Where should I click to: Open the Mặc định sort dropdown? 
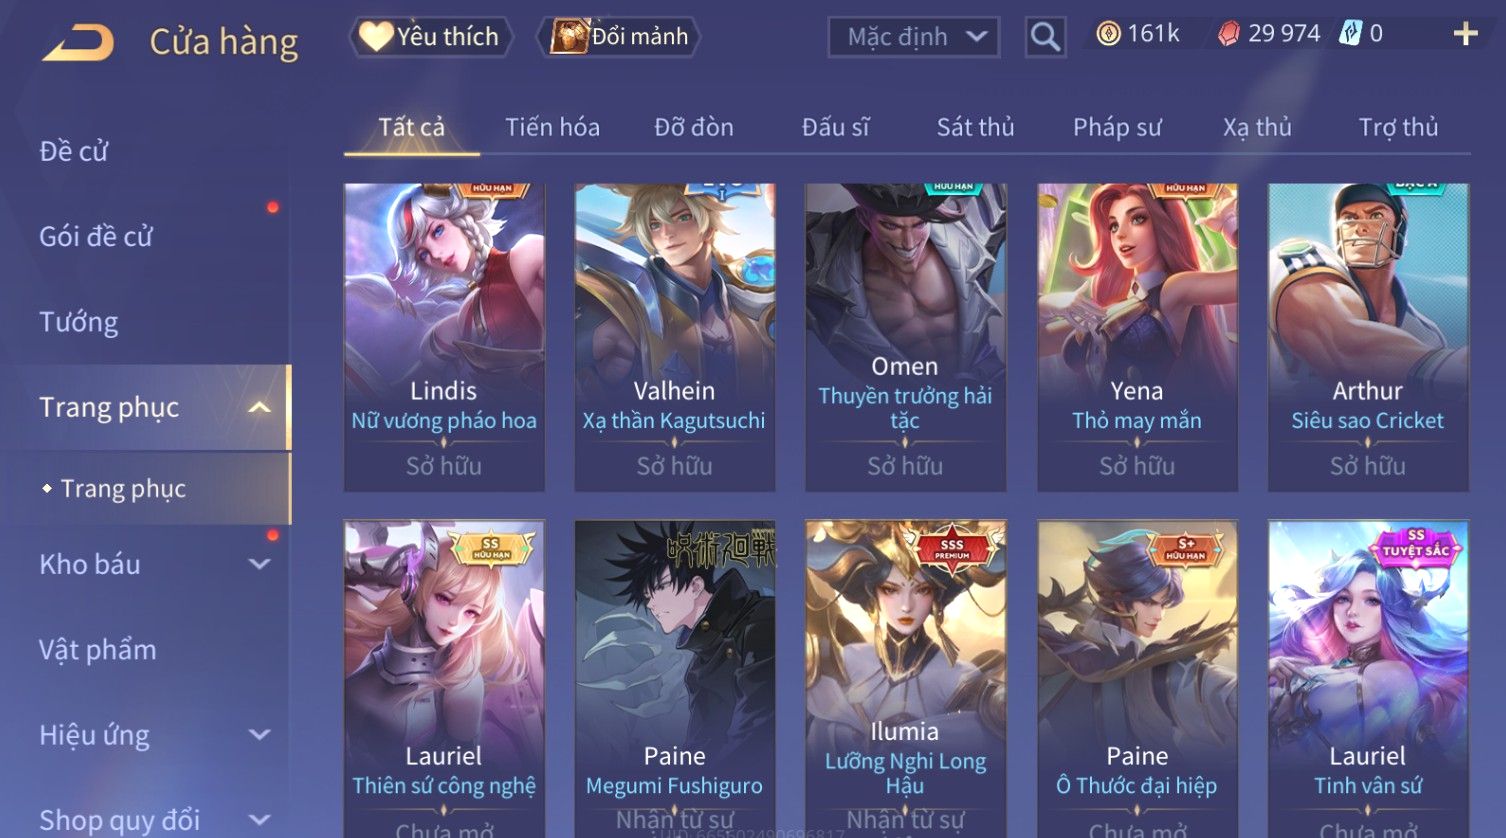pyautogui.click(x=914, y=37)
